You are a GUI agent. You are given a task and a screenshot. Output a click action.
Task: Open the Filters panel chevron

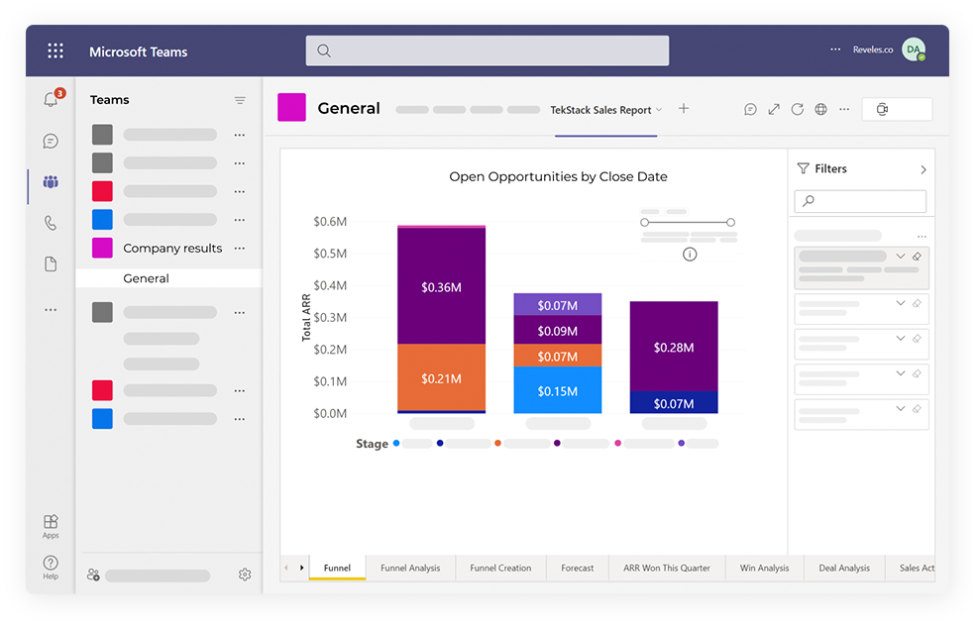coord(925,168)
